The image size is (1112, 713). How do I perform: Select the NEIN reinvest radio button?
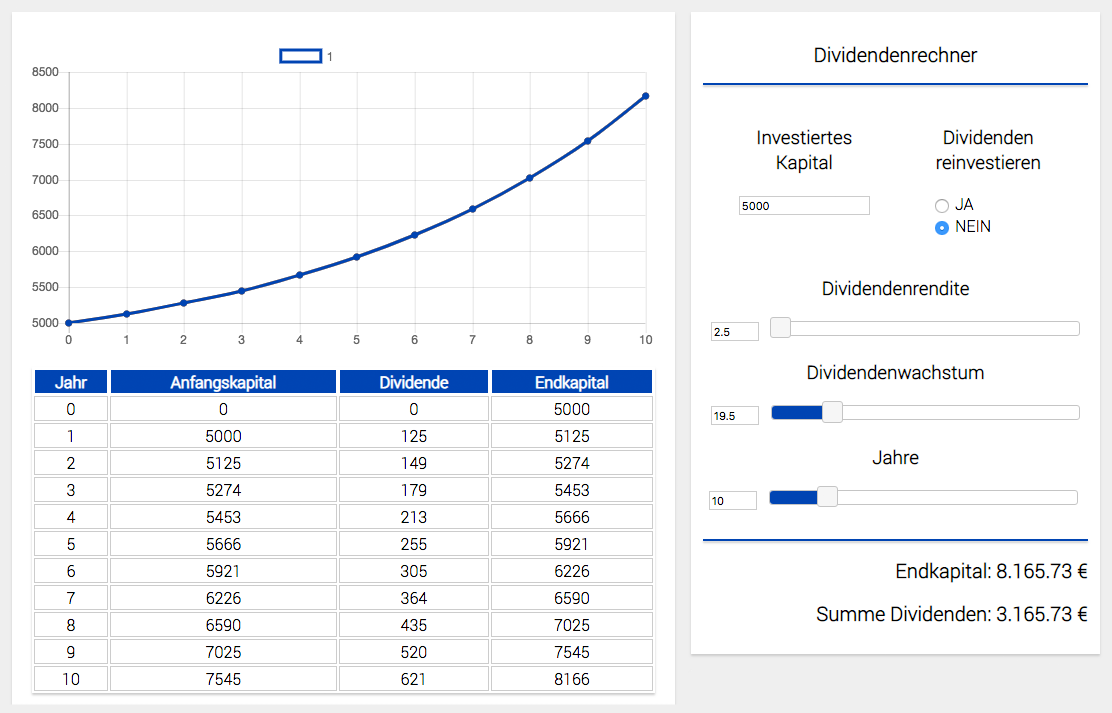942,228
